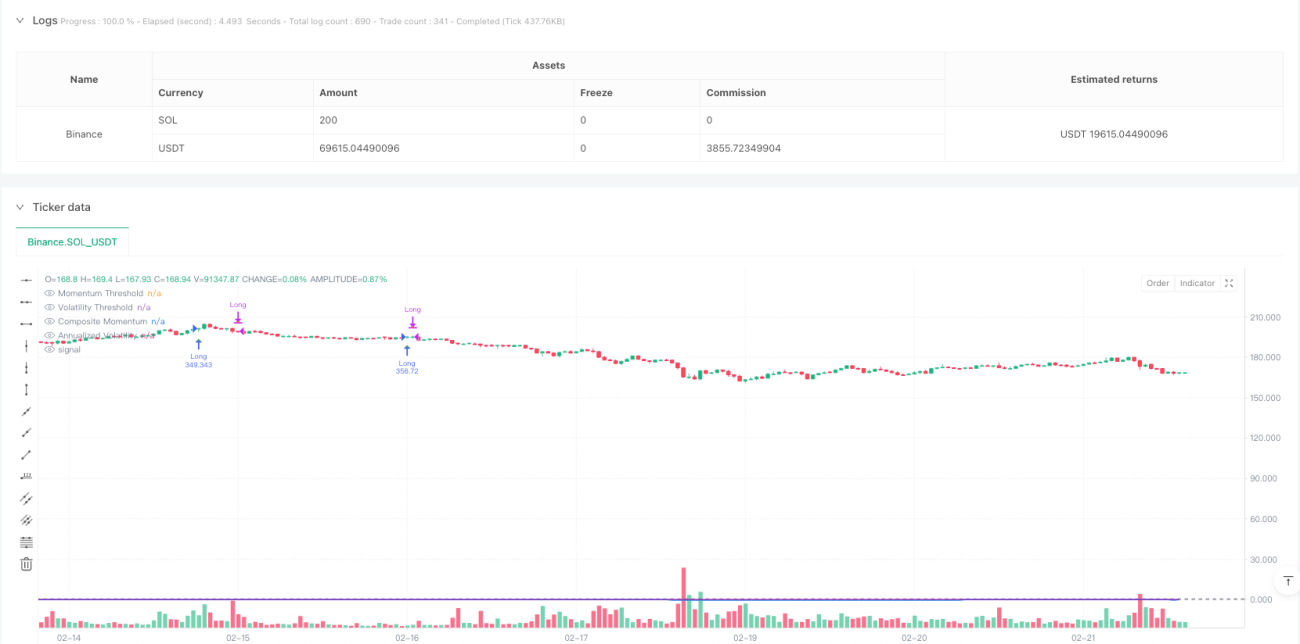Switch to the Binance.SOL_USDT tab
Screen dimensions: 1300x644
click(x=72, y=242)
